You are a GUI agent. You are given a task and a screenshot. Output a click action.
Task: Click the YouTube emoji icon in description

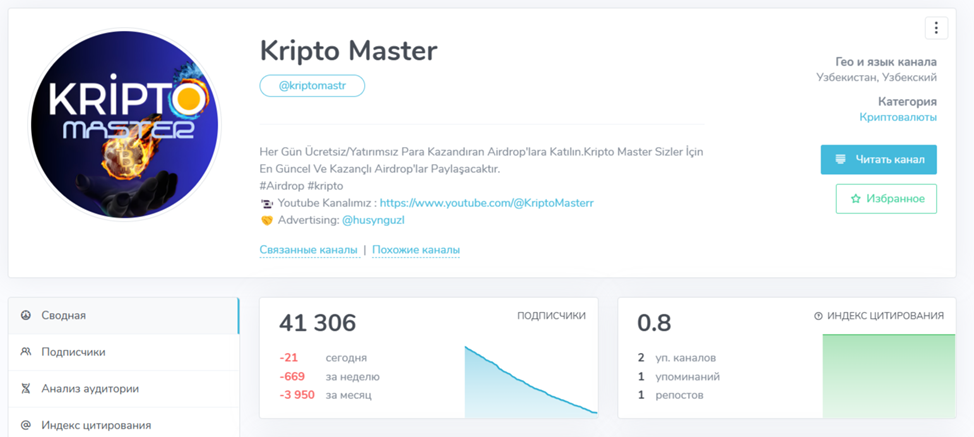point(266,203)
